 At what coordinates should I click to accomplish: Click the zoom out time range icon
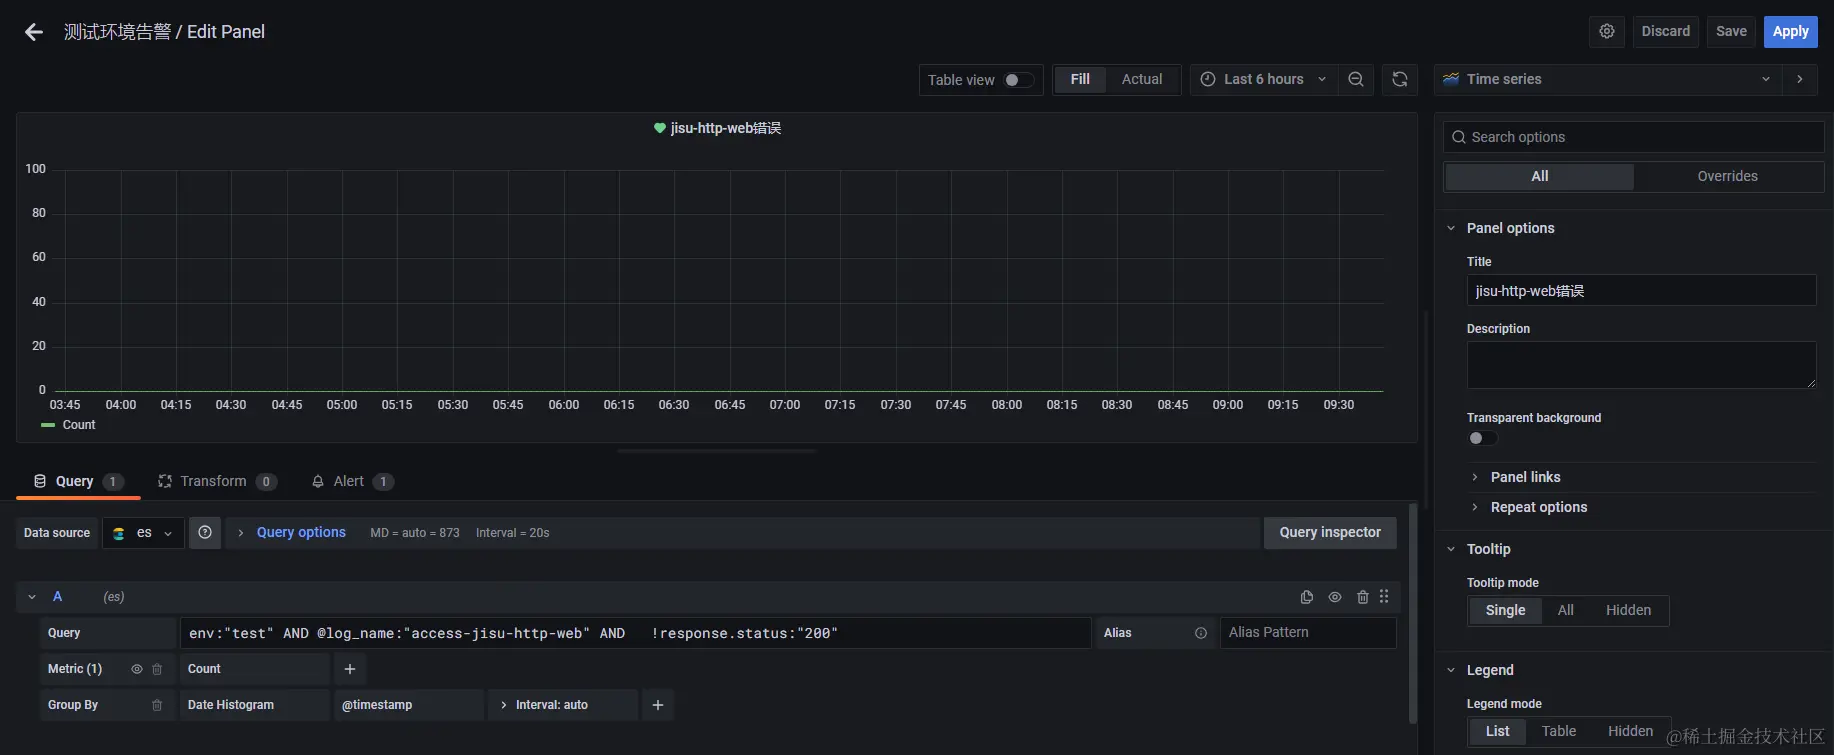pyautogui.click(x=1356, y=79)
